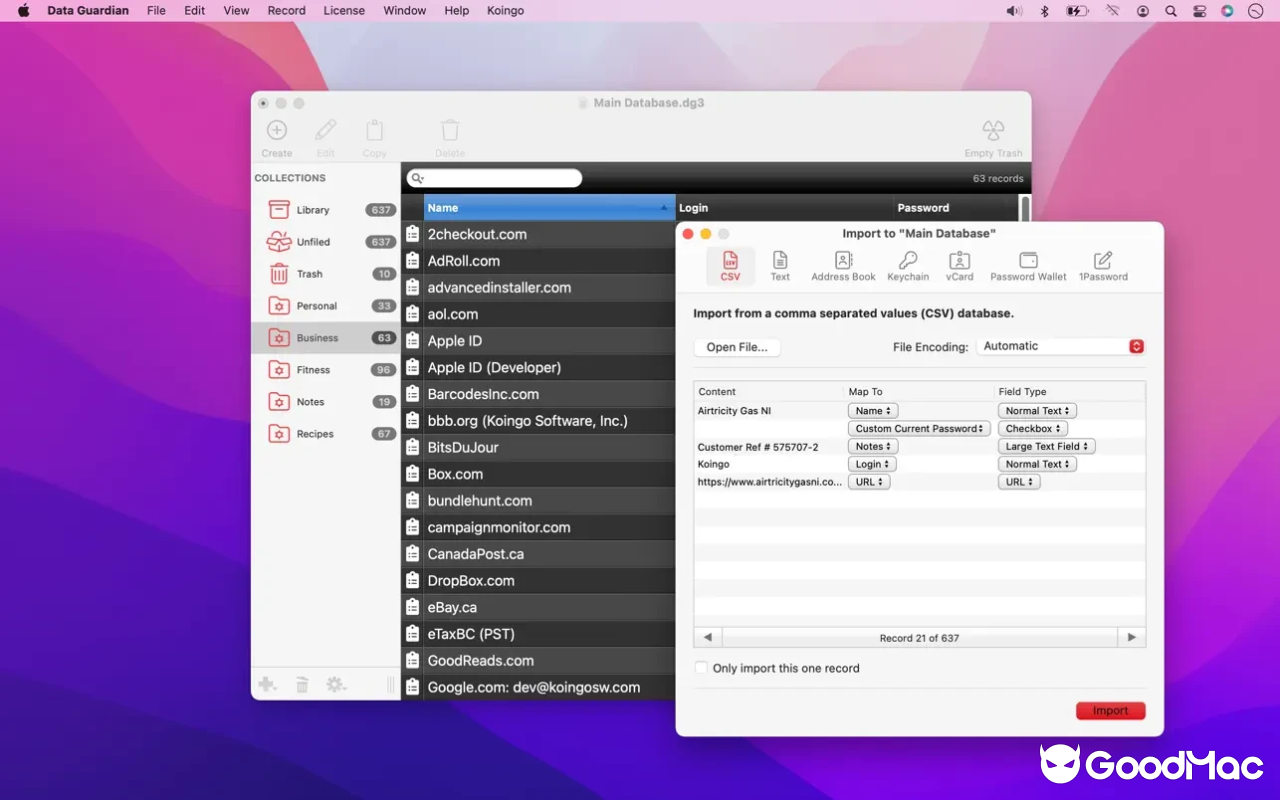The height and width of the screenshot is (800, 1280).
Task: Select the Password Wallet import icon
Action: click(1027, 262)
